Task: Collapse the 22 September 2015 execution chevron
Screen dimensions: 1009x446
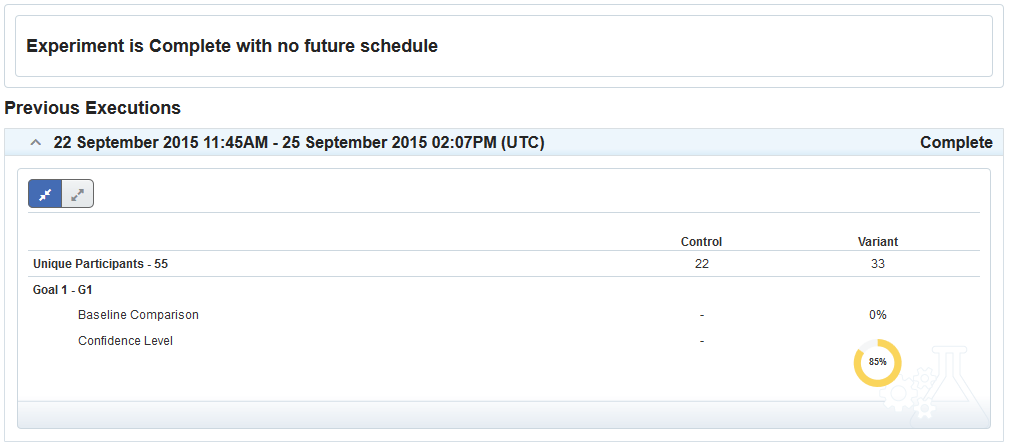Action: (x=37, y=143)
